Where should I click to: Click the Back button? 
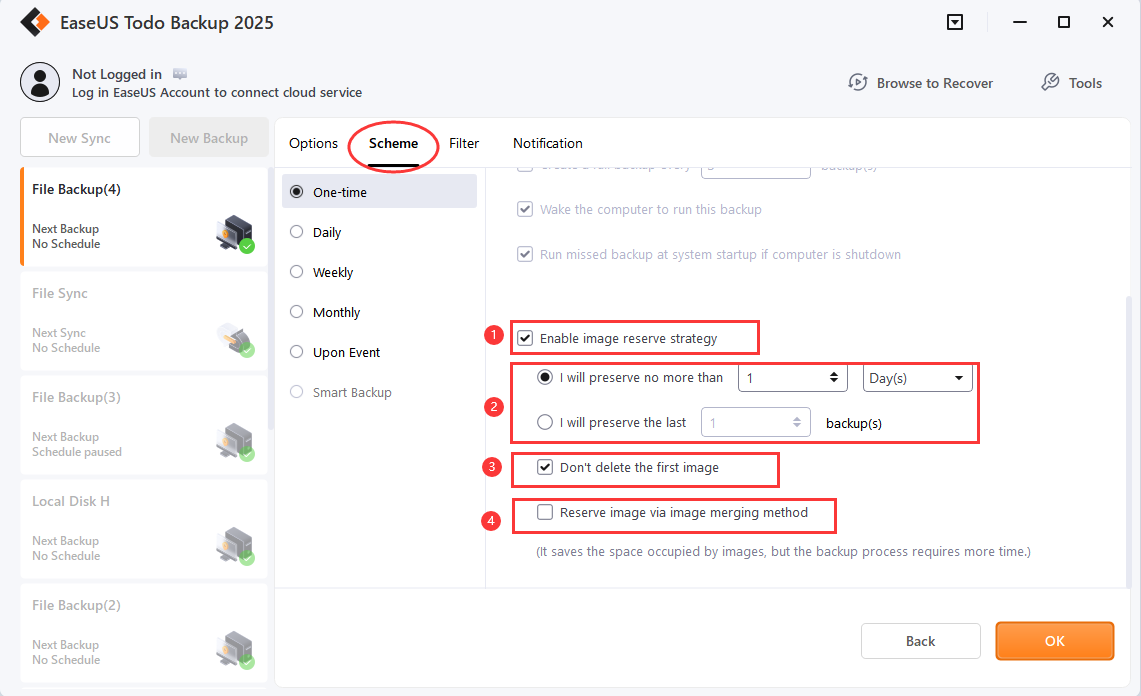921,641
